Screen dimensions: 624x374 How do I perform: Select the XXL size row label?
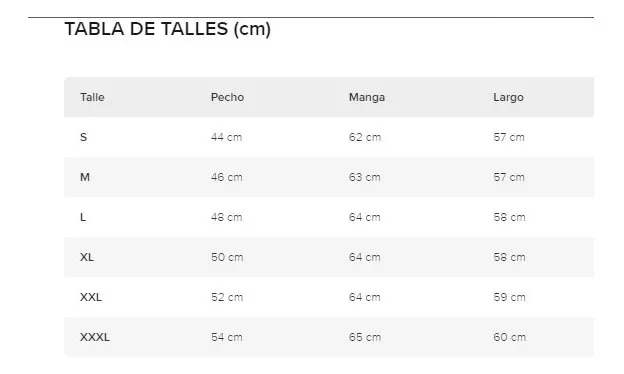click(x=91, y=297)
